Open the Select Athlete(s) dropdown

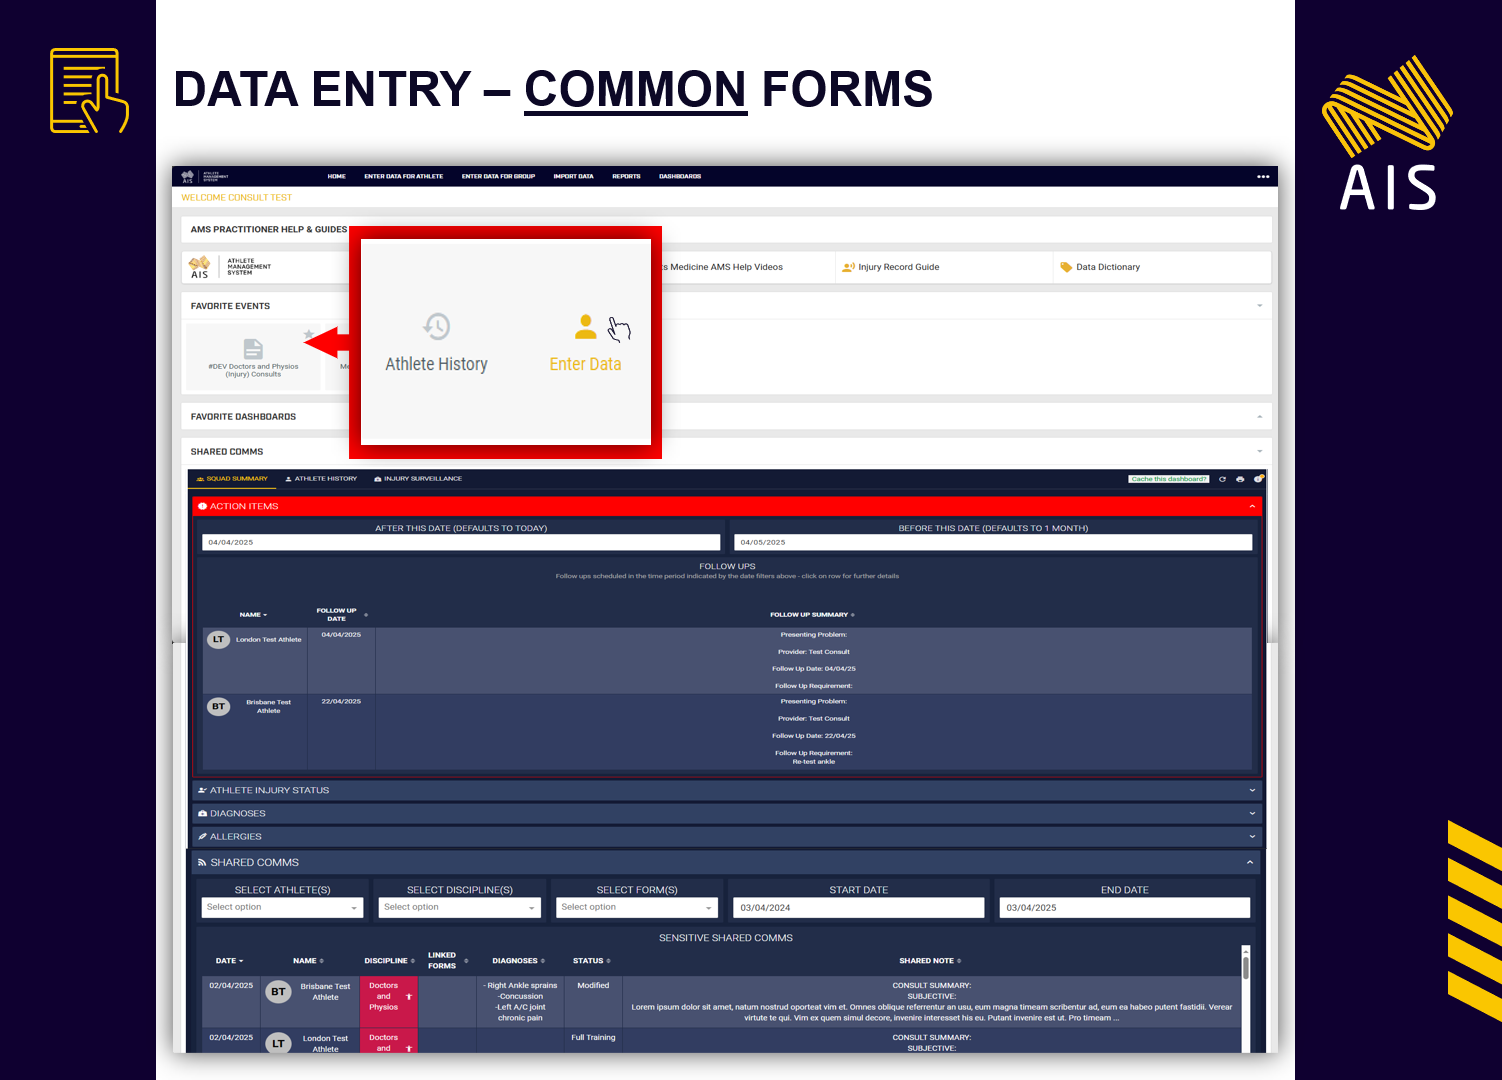282,907
